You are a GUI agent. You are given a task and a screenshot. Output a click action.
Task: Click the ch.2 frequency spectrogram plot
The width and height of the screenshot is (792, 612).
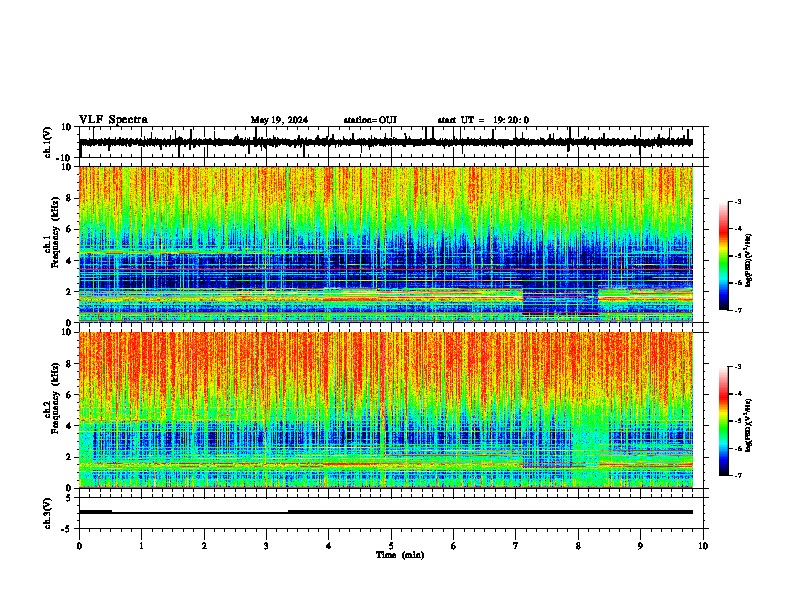pos(386,410)
